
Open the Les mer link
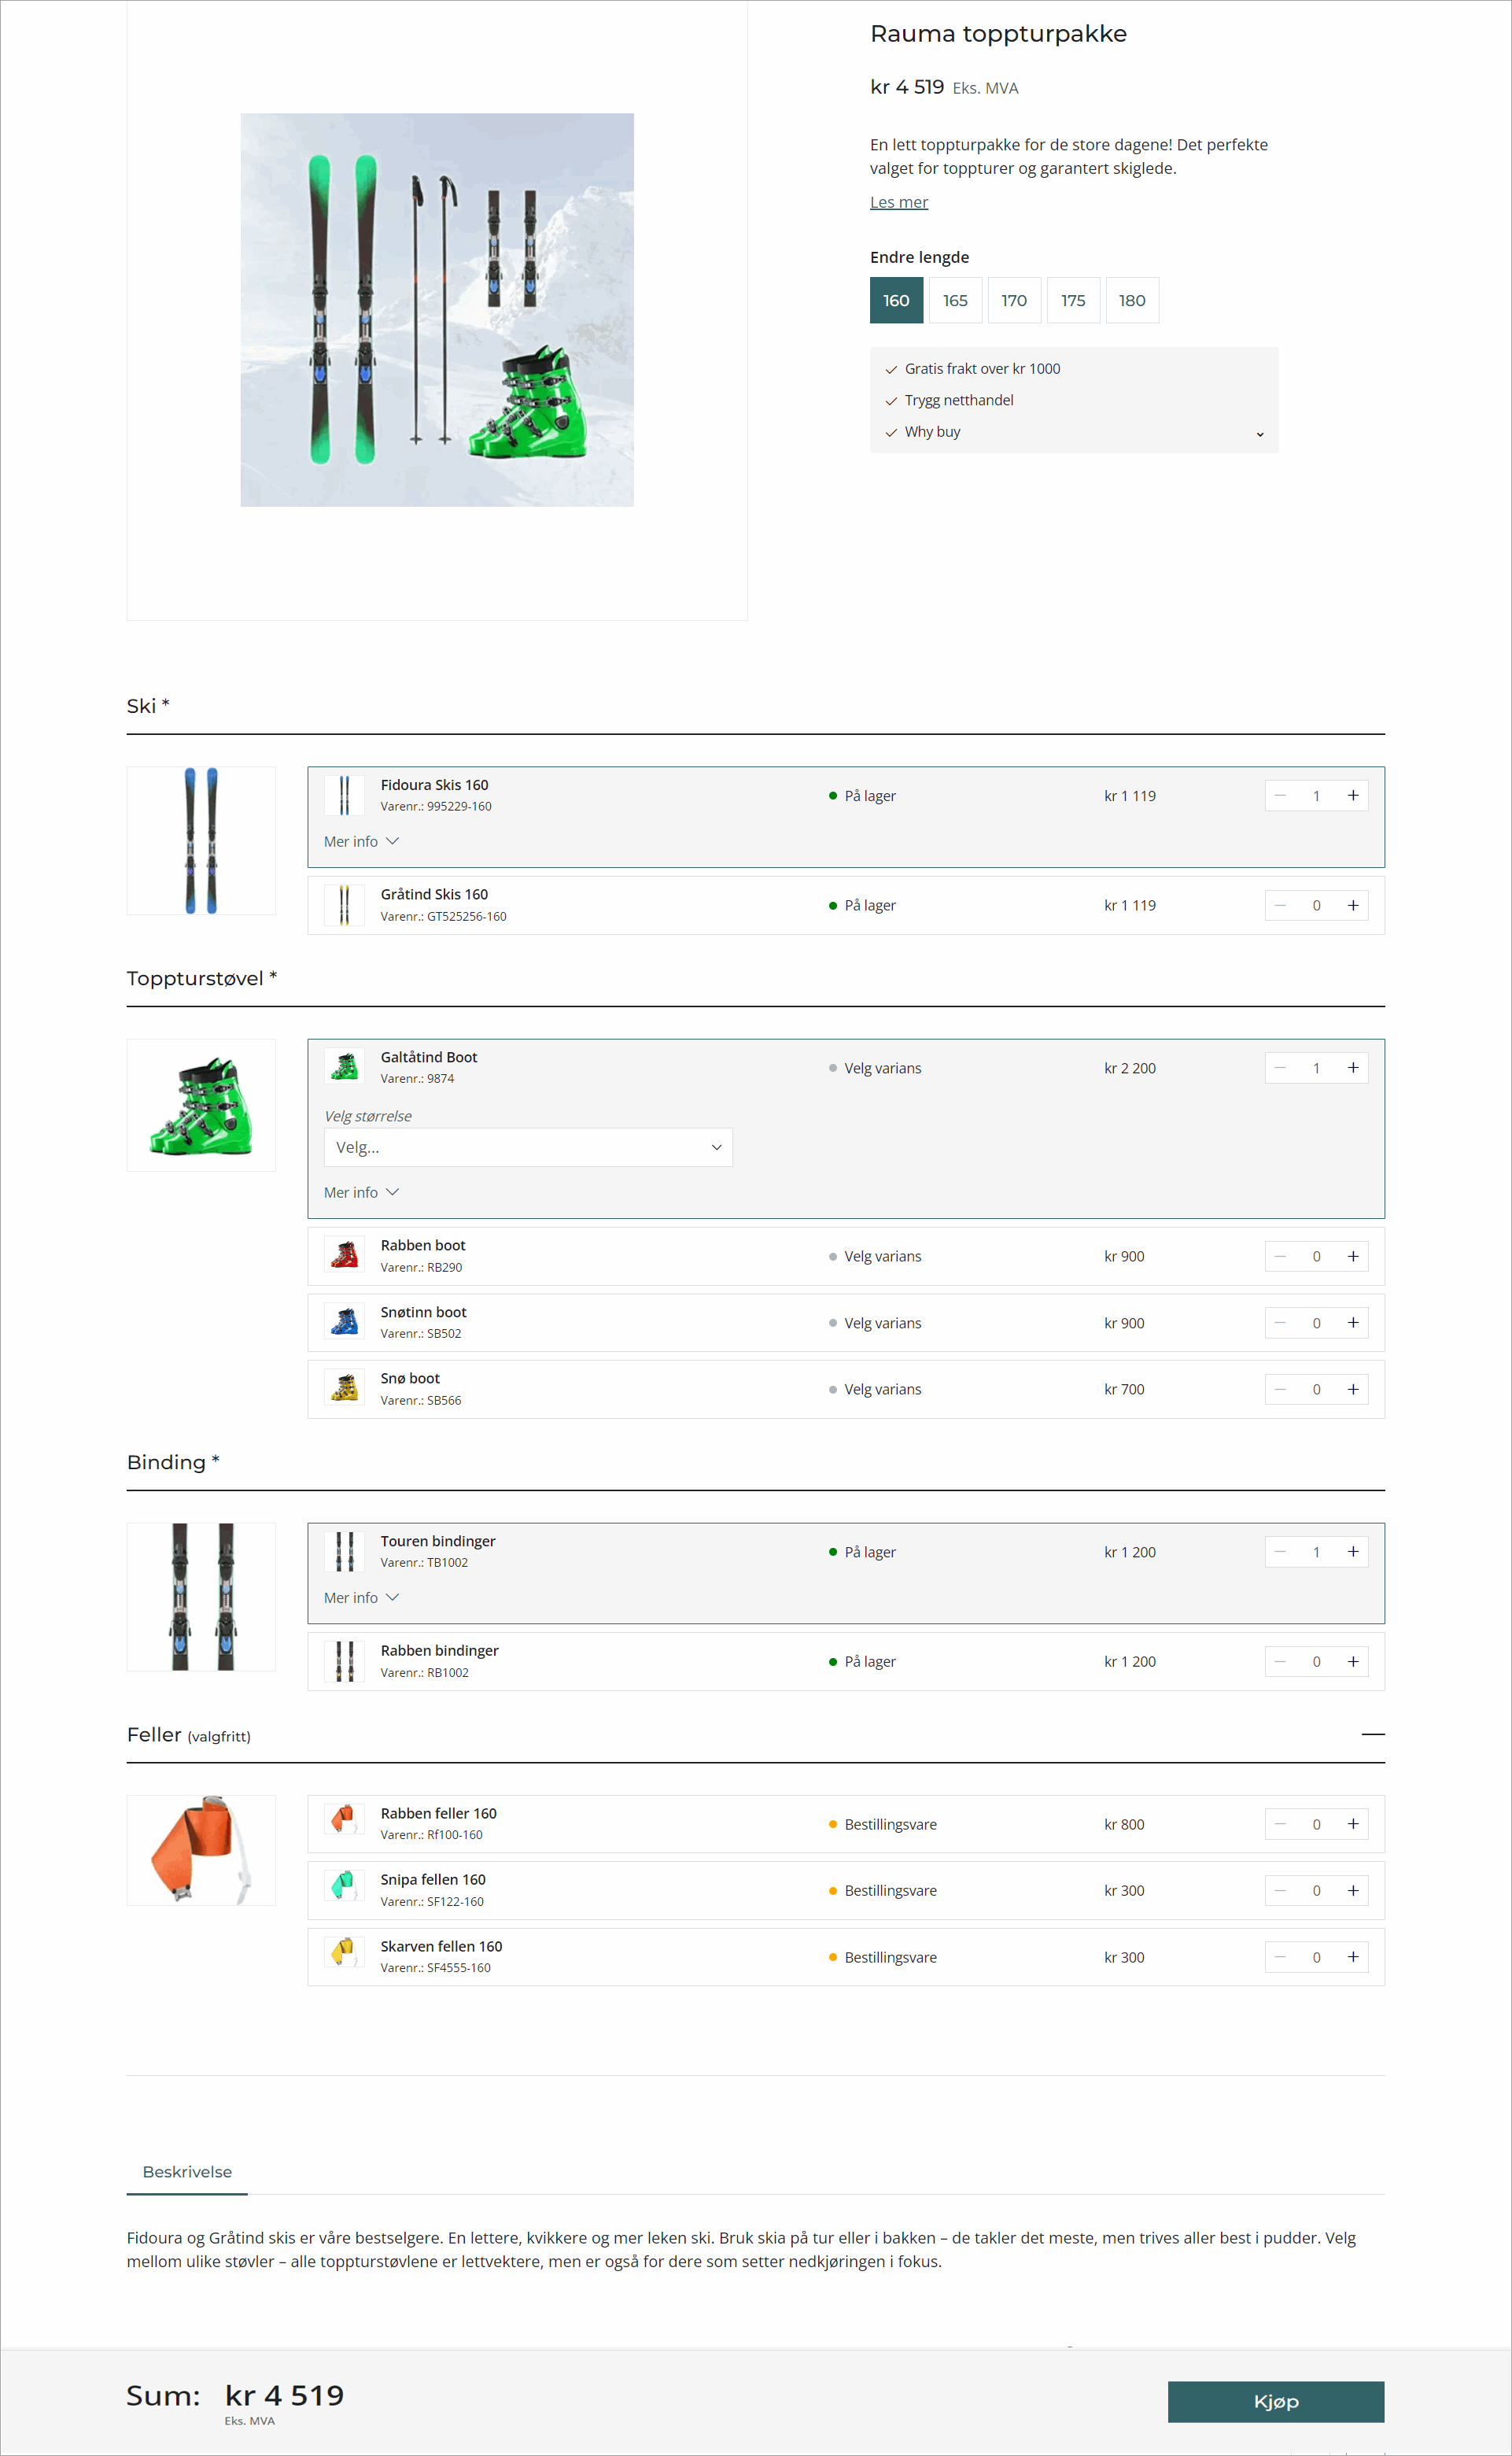(898, 201)
